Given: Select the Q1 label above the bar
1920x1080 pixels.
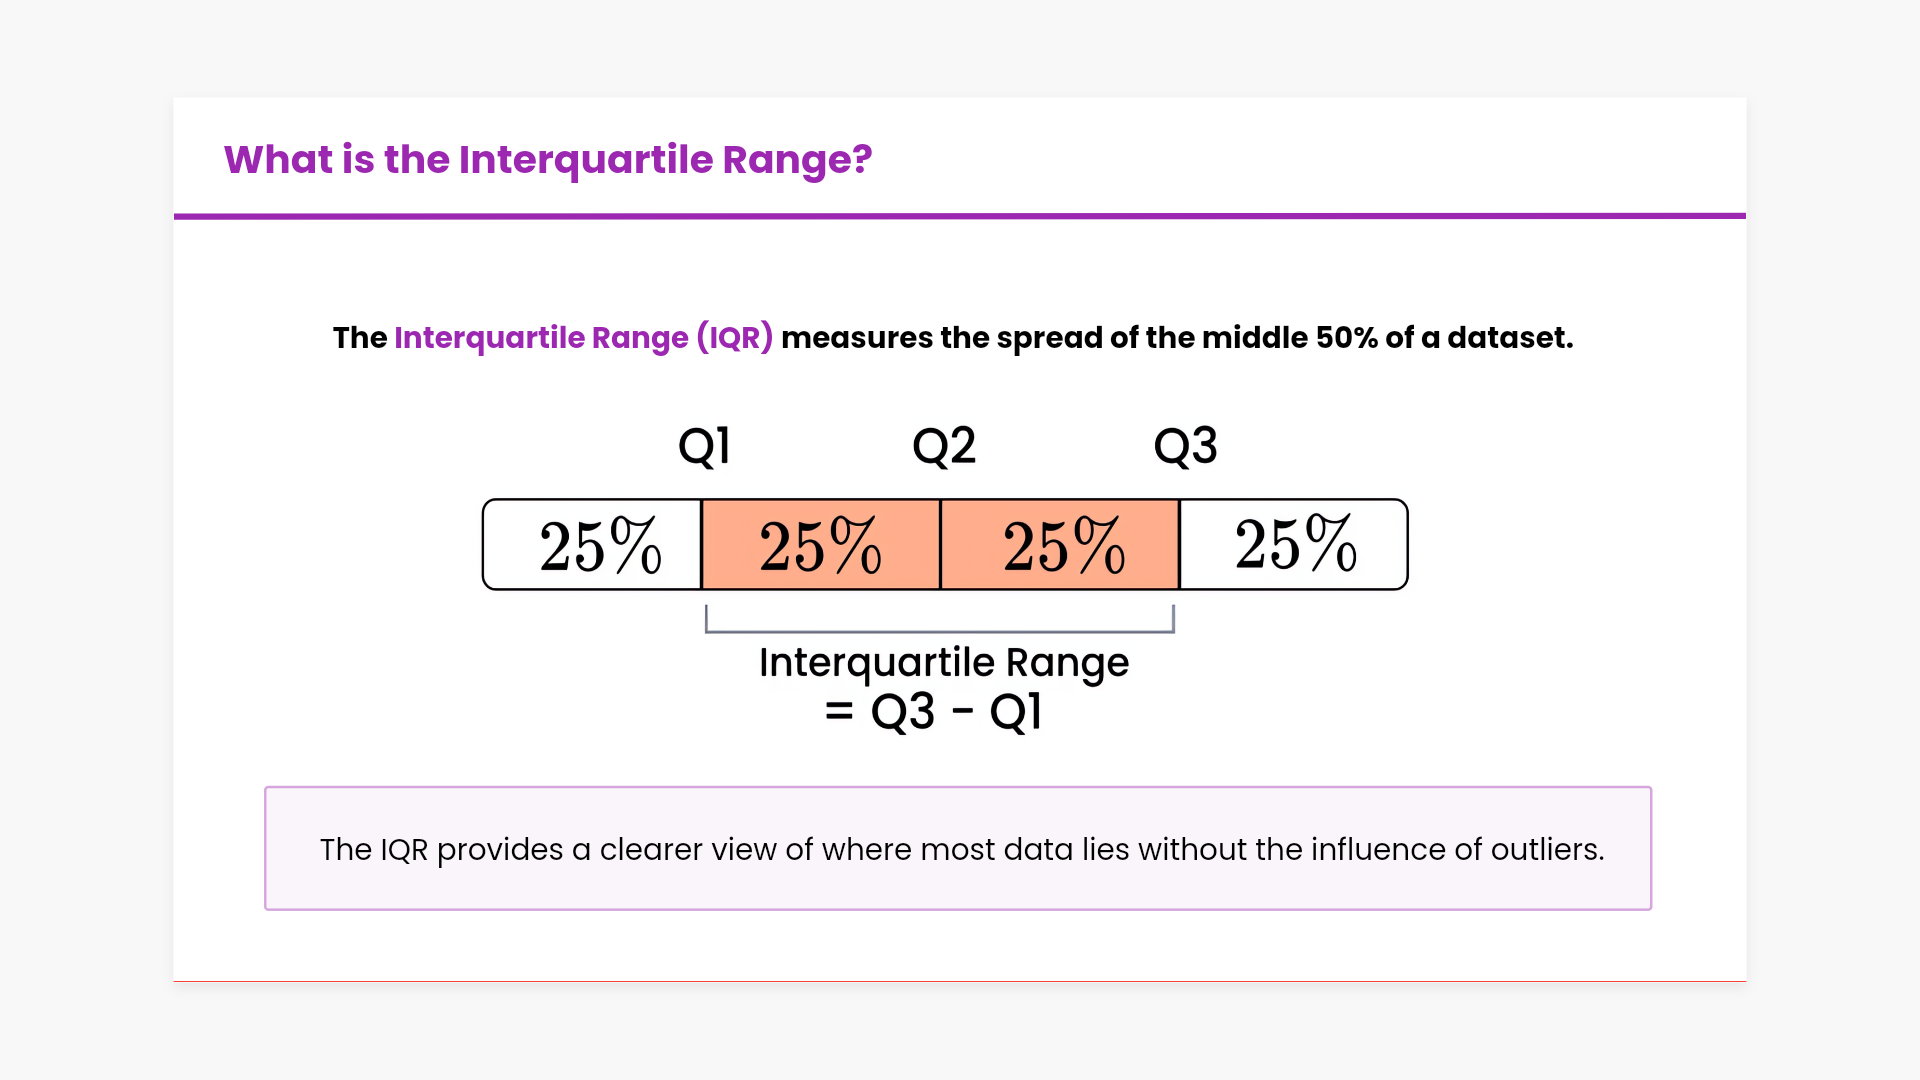Looking at the screenshot, I should click(704, 446).
